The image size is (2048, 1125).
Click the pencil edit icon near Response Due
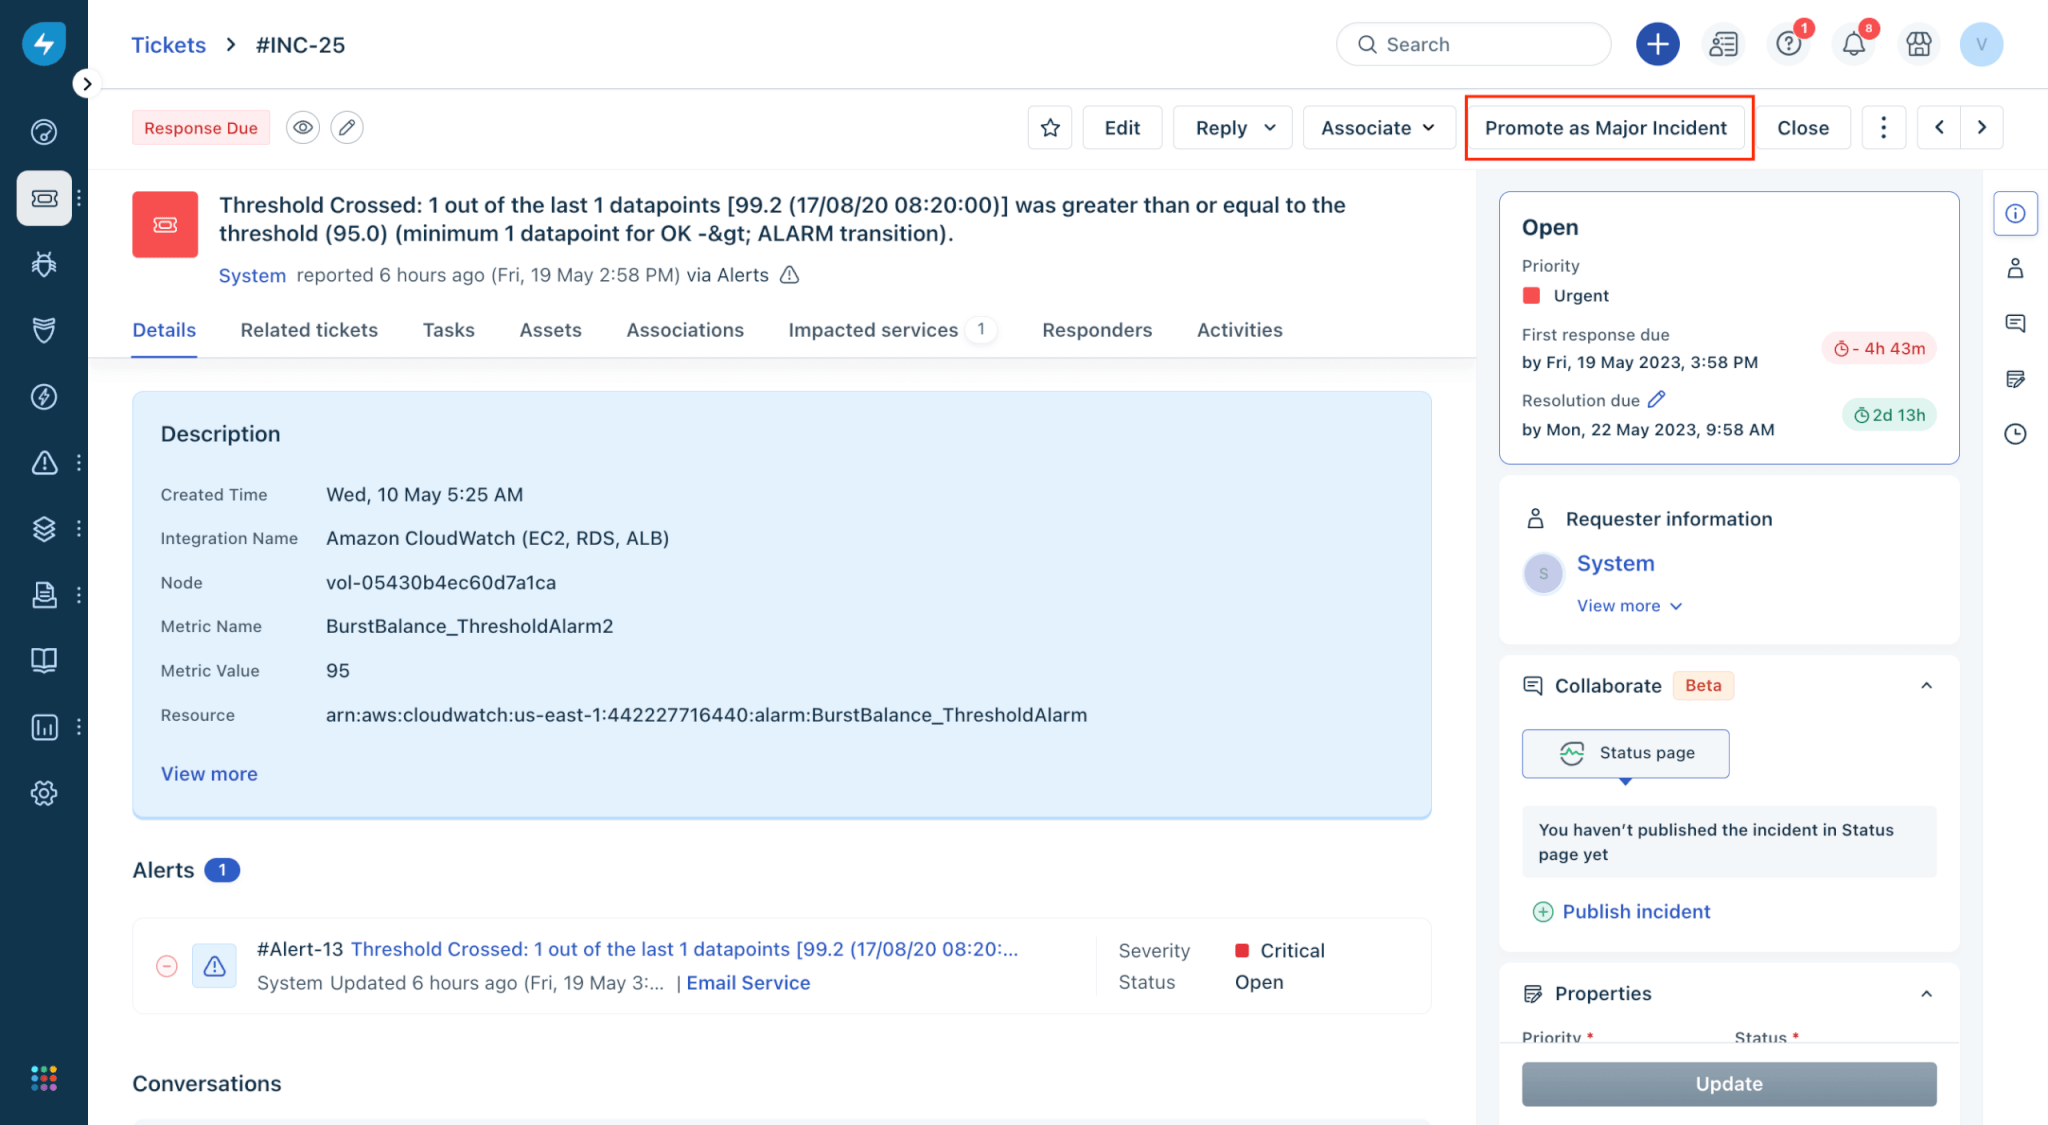pyautogui.click(x=347, y=128)
